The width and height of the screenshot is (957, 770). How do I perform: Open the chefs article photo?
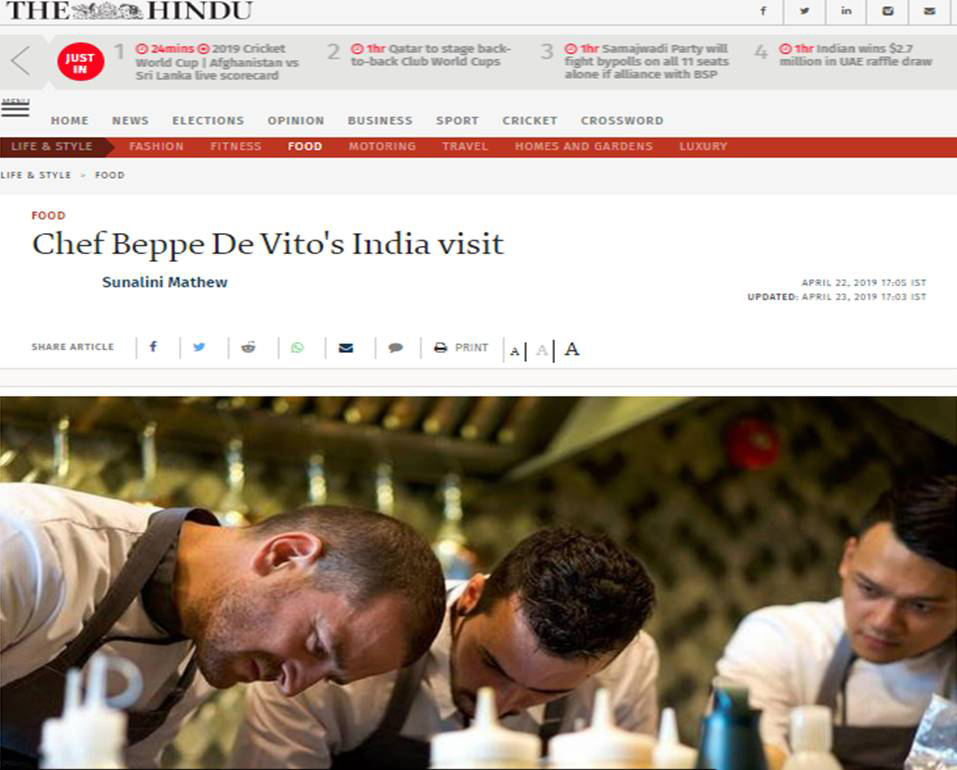pyautogui.click(x=478, y=583)
